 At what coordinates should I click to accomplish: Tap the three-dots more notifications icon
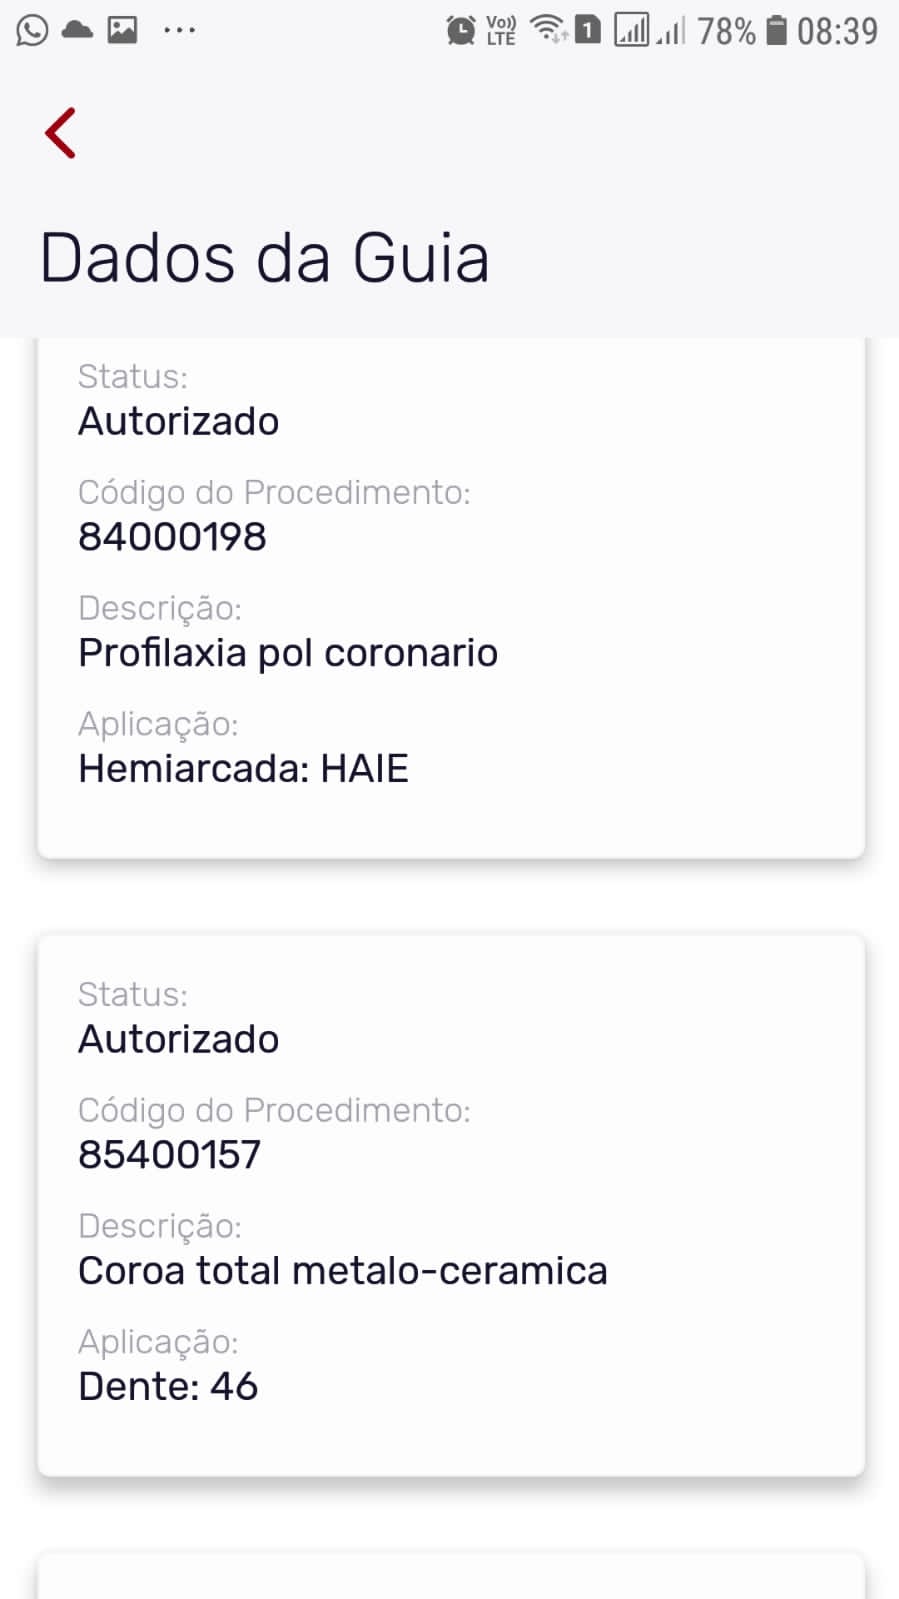click(x=179, y=30)
